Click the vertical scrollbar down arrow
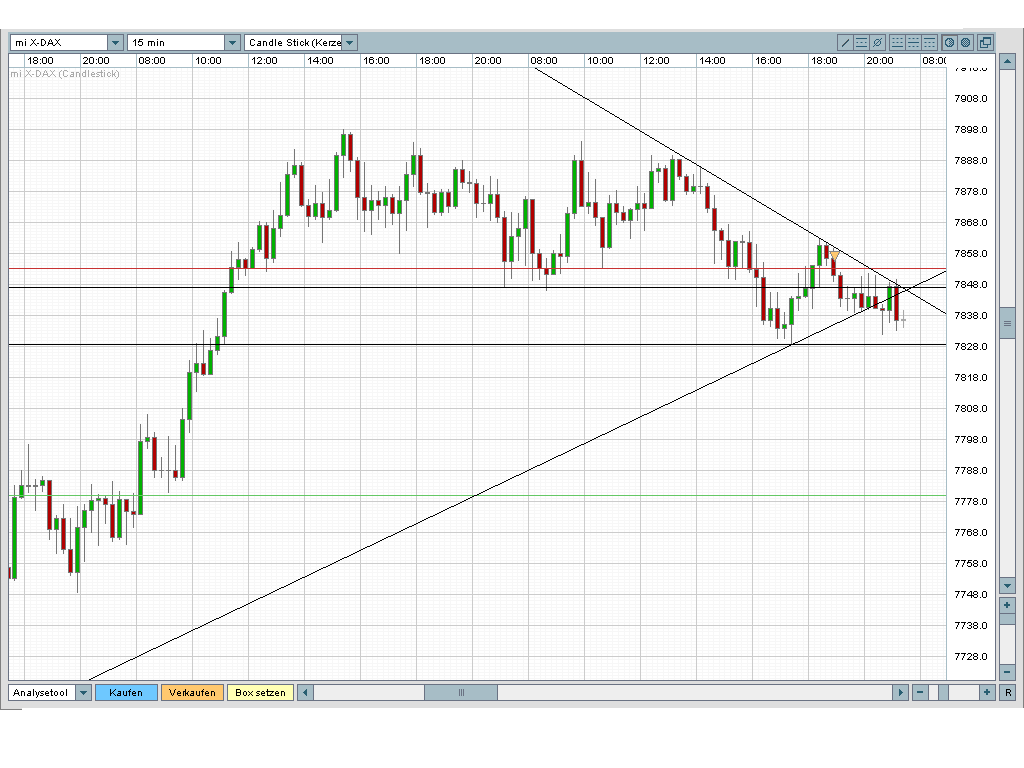 pyautogui.click(x=1007, y=586)
